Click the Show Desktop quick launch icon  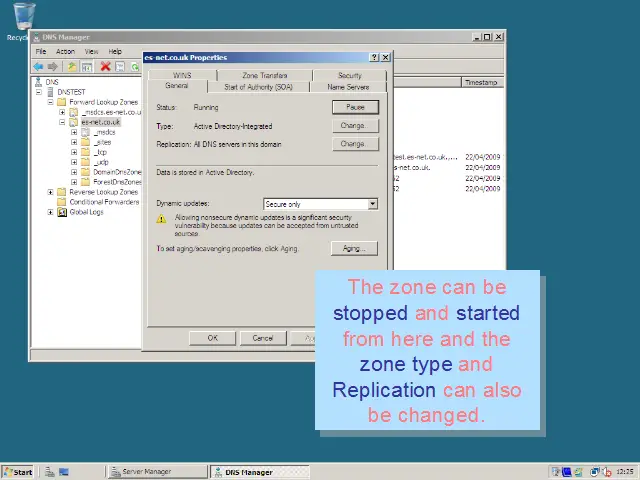64,472
